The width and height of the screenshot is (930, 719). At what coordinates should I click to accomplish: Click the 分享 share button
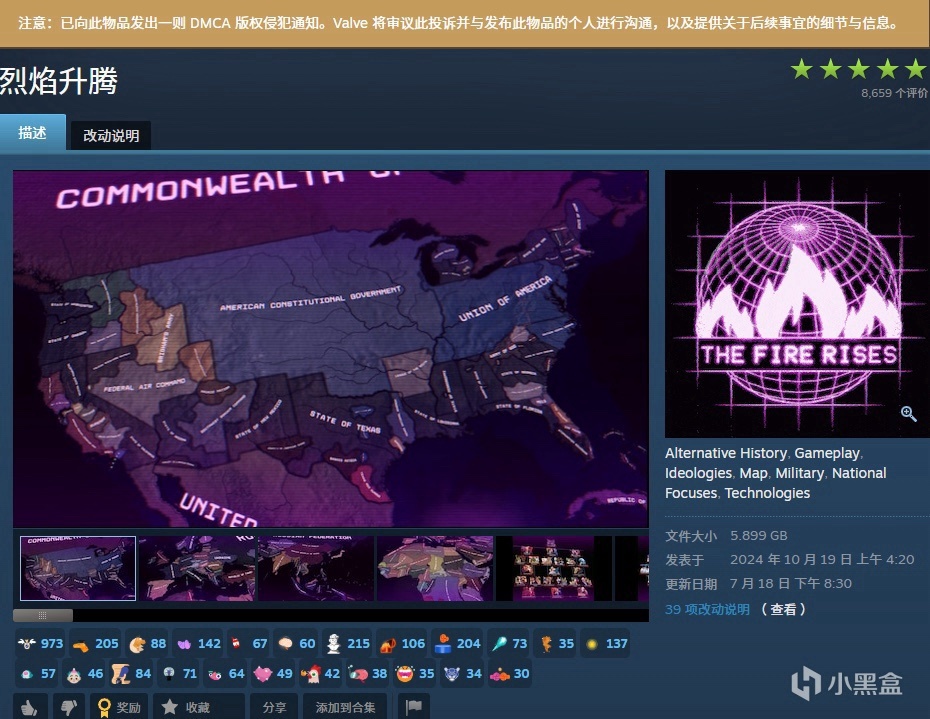point(274,707)
